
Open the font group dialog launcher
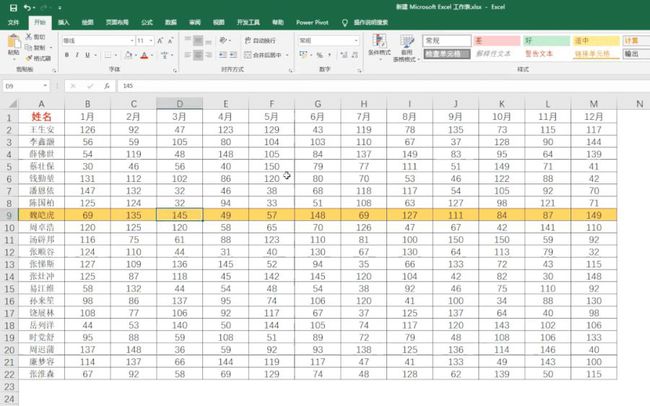pyautogui.click(x=175, y=71)
